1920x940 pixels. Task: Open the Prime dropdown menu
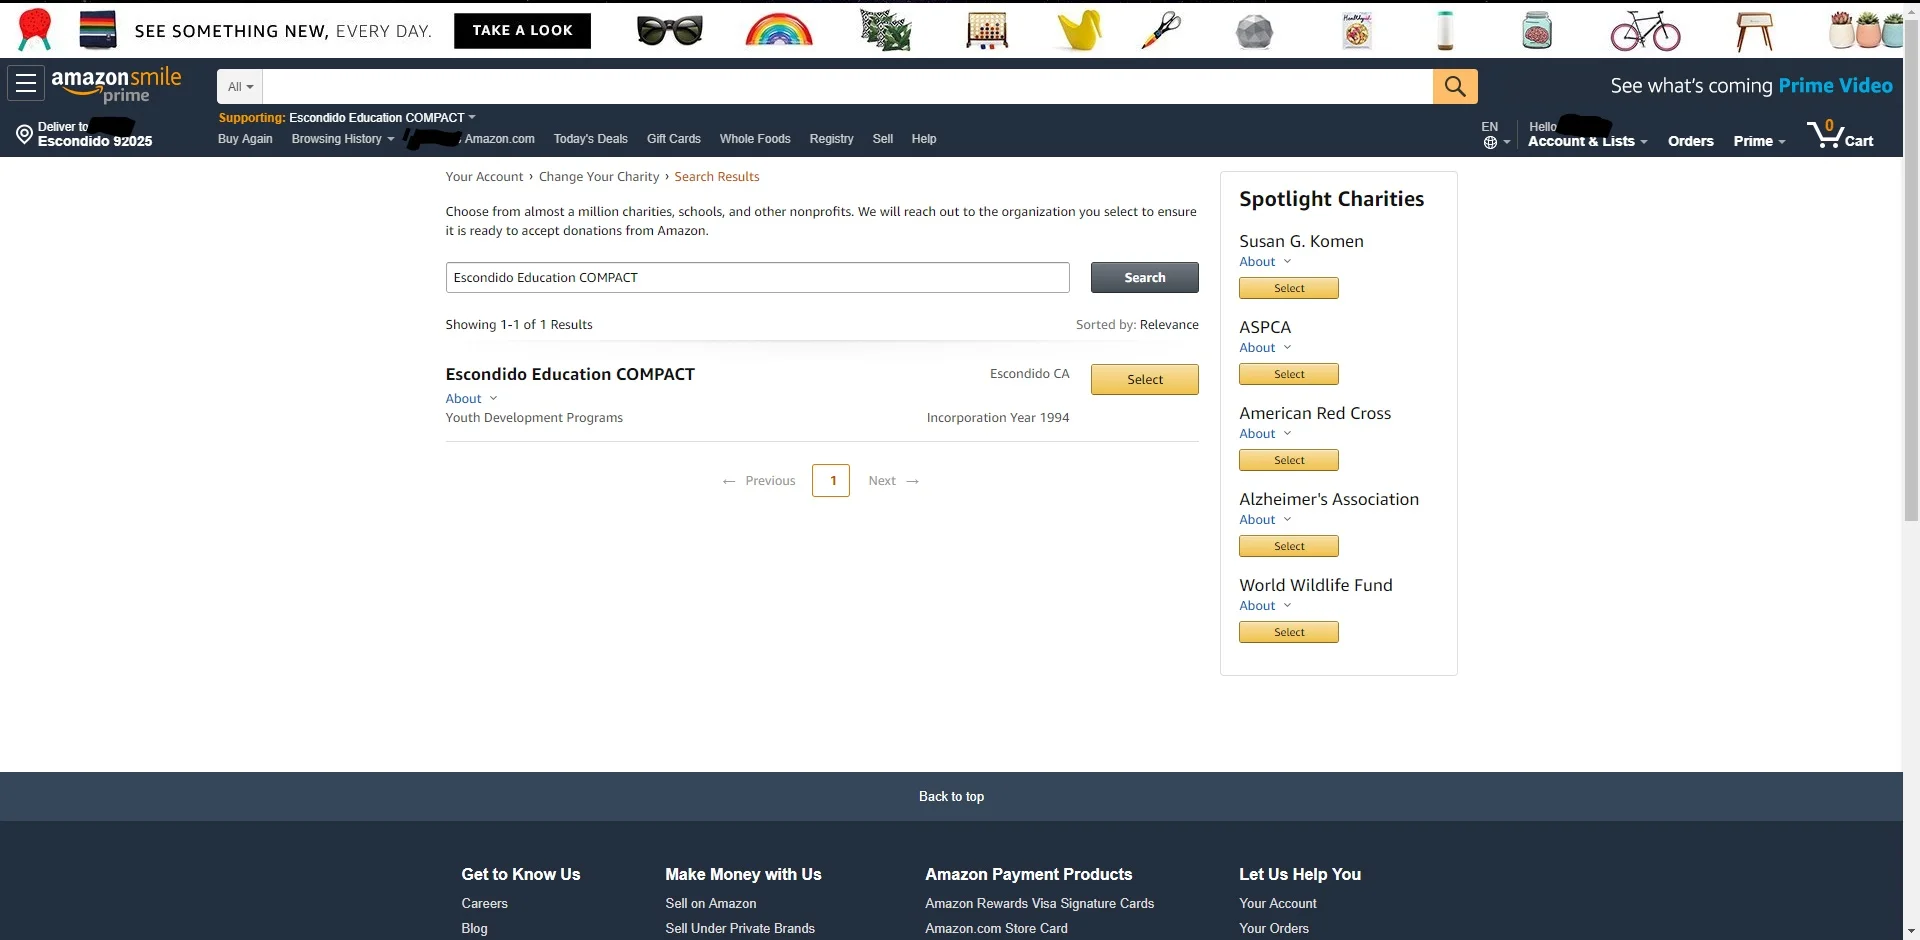(1759, 141)
